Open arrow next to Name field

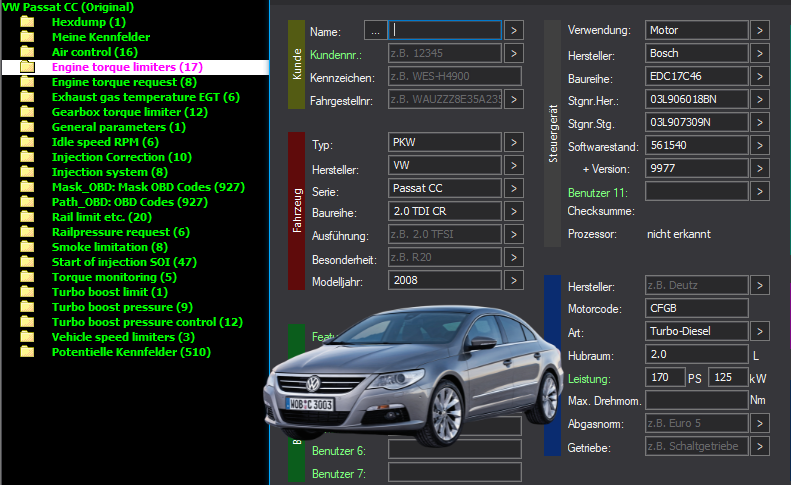[x=514, y=31]
